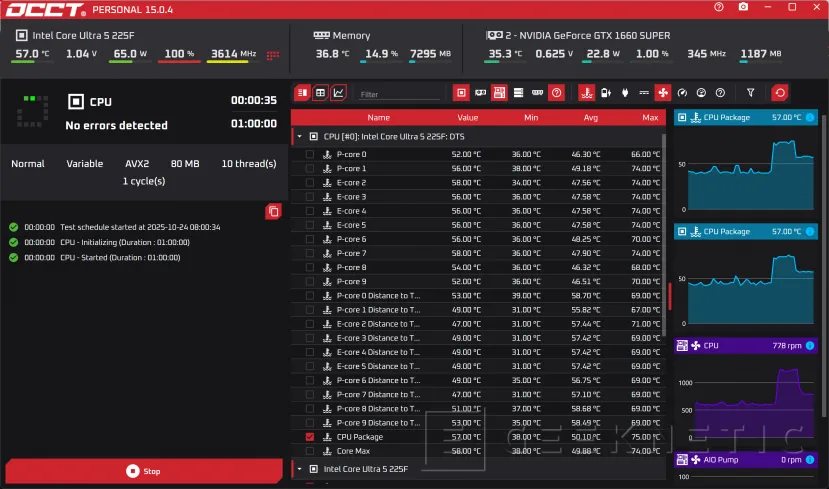The image size is (829, 489).
Task: Click the red reset min/max refresh icon
Action: click(780, 92)
